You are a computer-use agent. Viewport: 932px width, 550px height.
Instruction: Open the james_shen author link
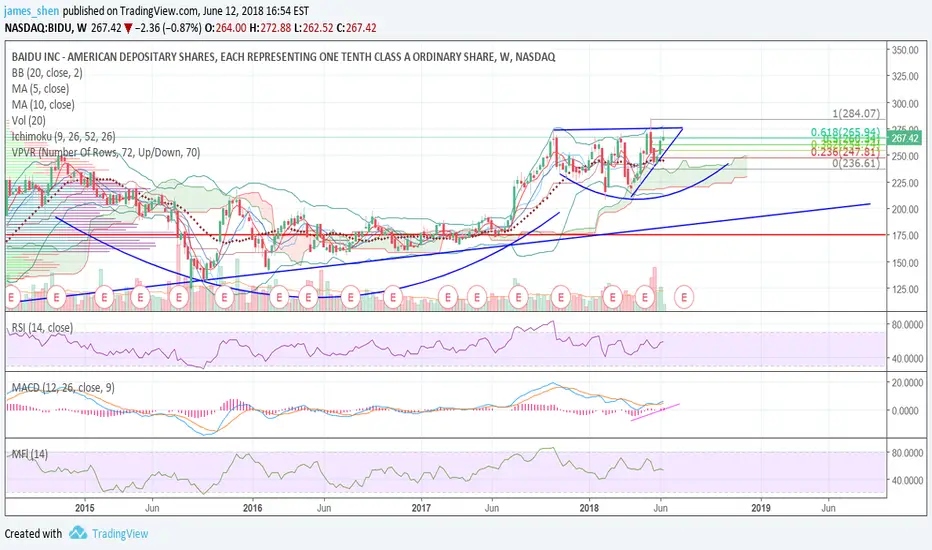[x=32, y=11]
